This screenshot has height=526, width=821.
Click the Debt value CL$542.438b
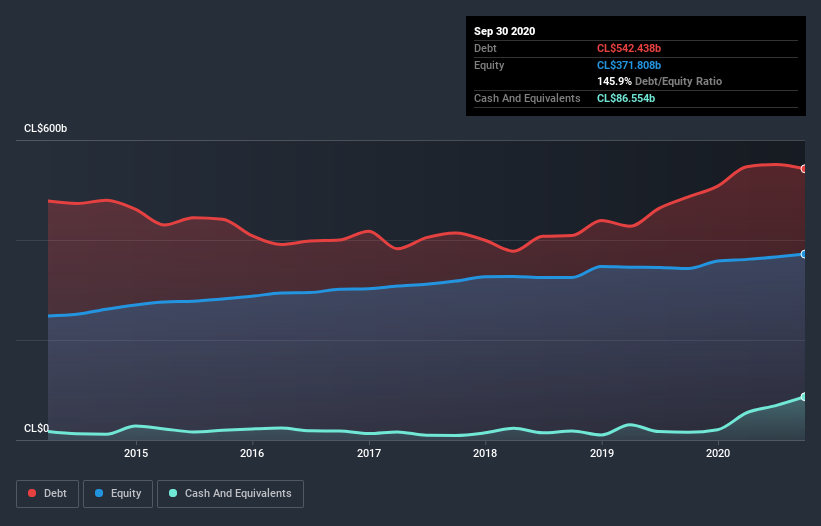click(x=629, y=48)
